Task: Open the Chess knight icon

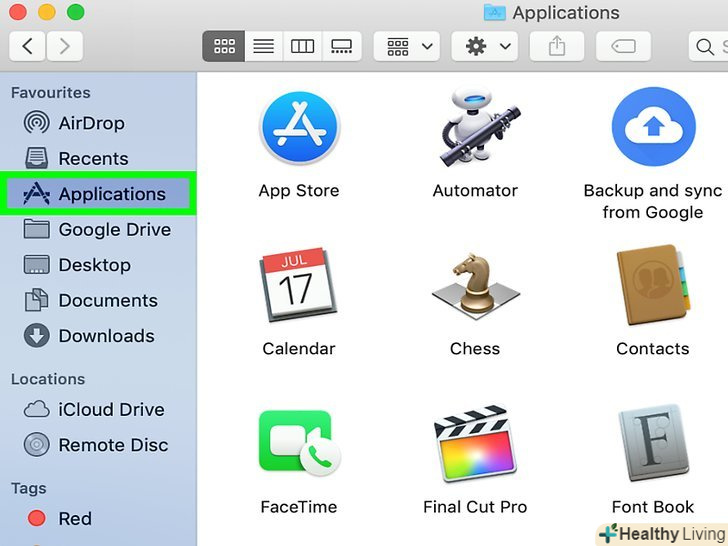Action: [x=475, y=286]
